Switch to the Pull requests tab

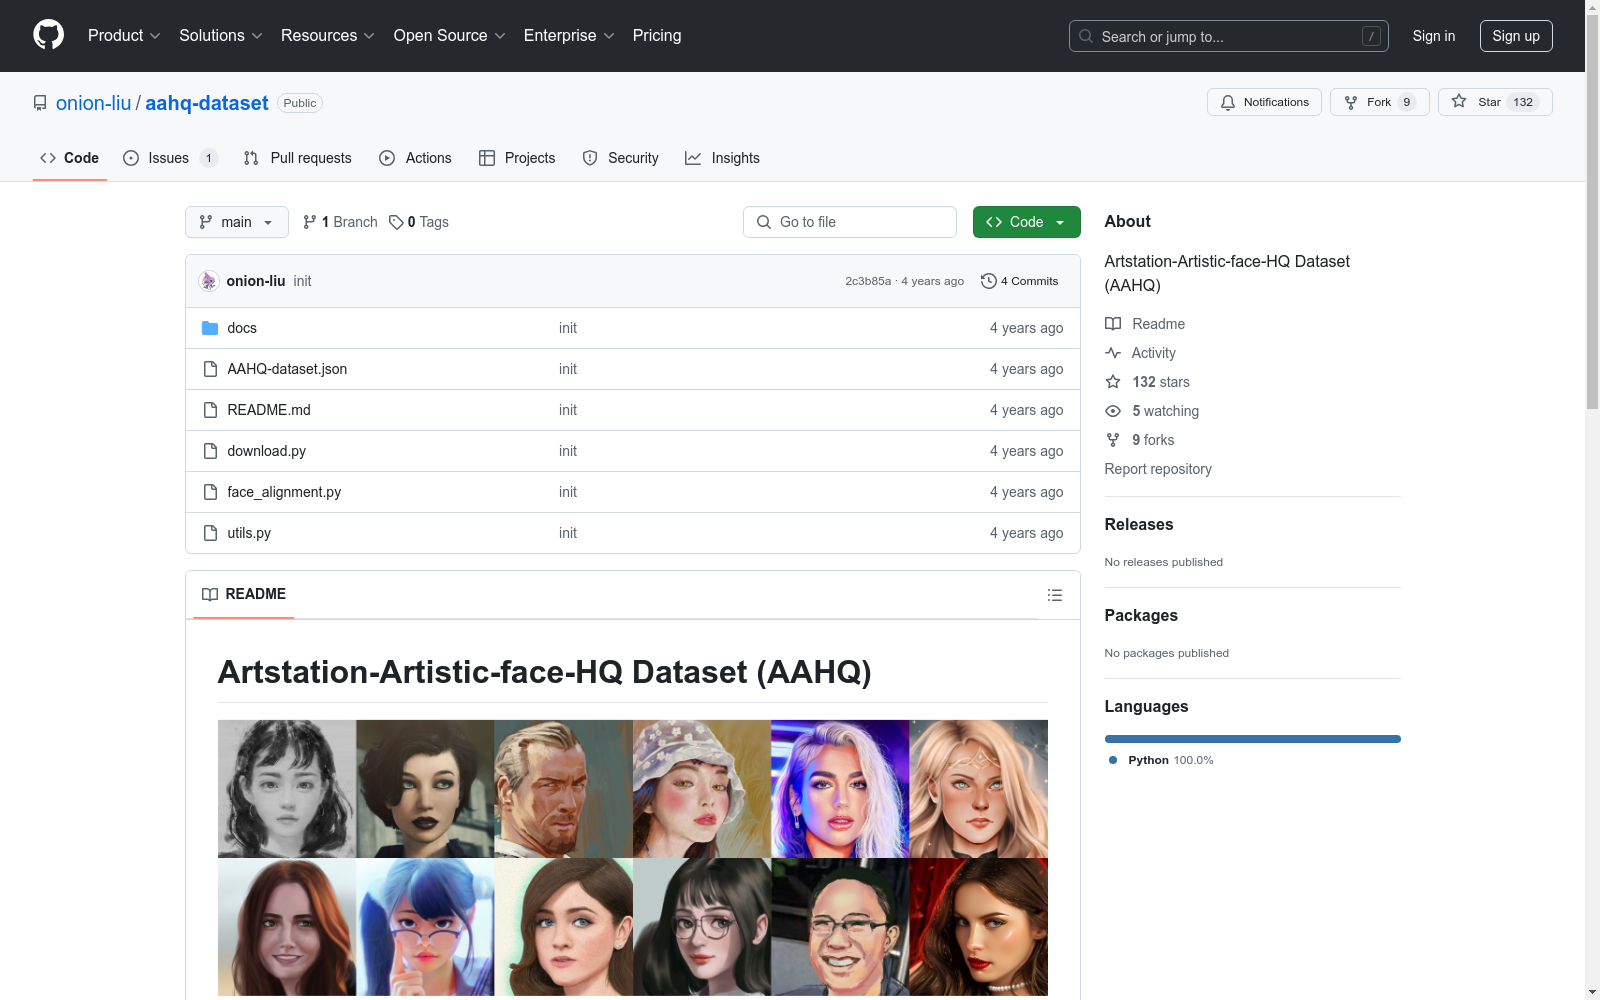[298, 158]
